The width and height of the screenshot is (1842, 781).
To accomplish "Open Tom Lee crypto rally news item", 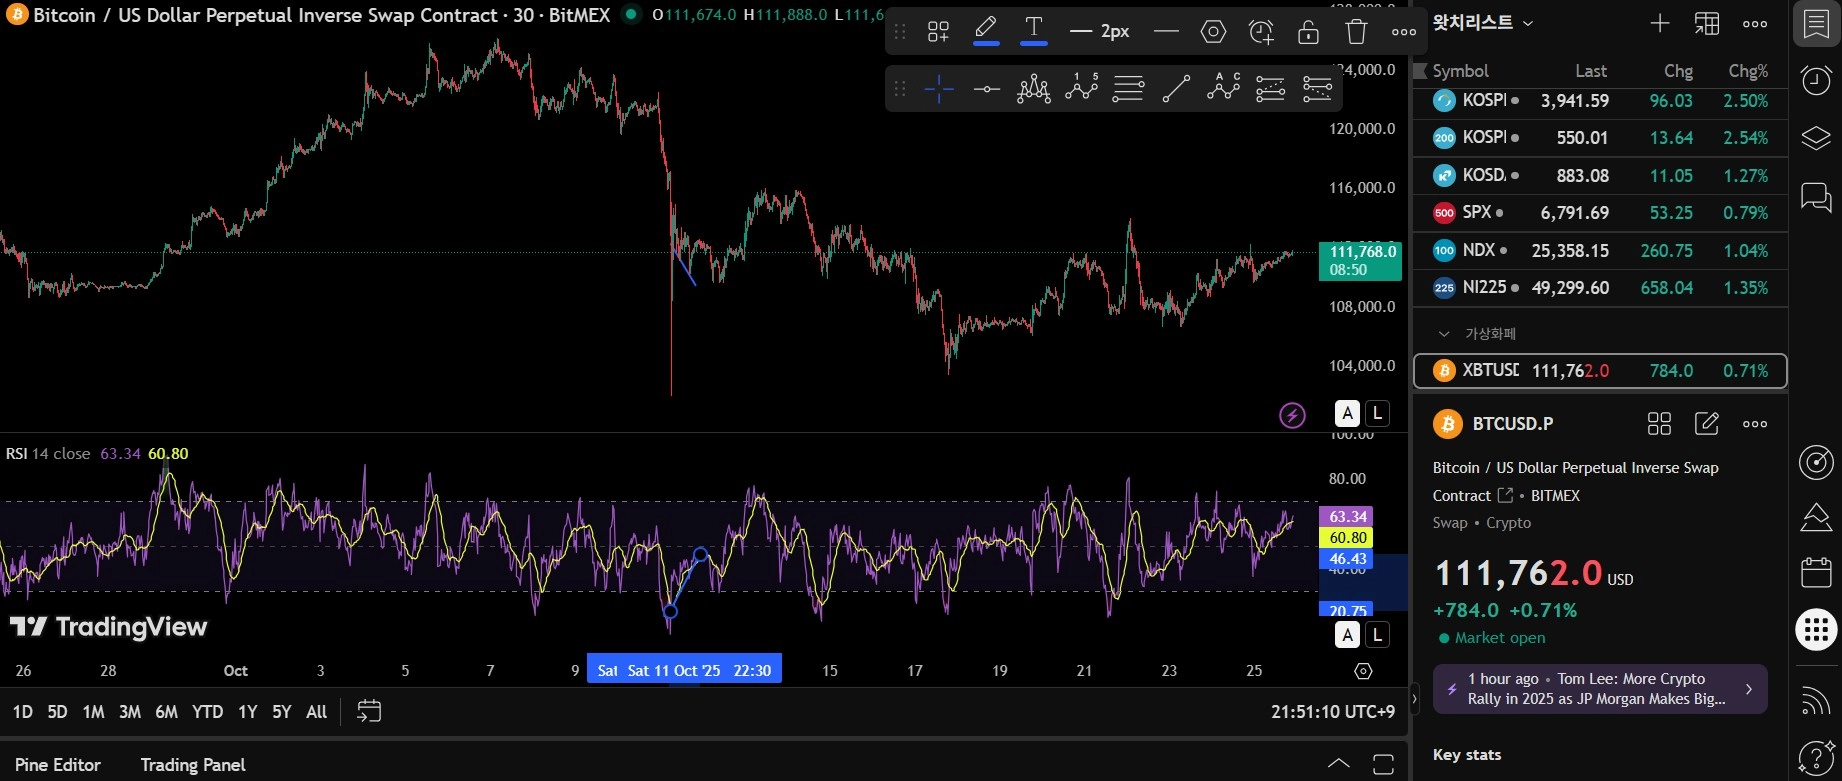I will coord(1600,689).
